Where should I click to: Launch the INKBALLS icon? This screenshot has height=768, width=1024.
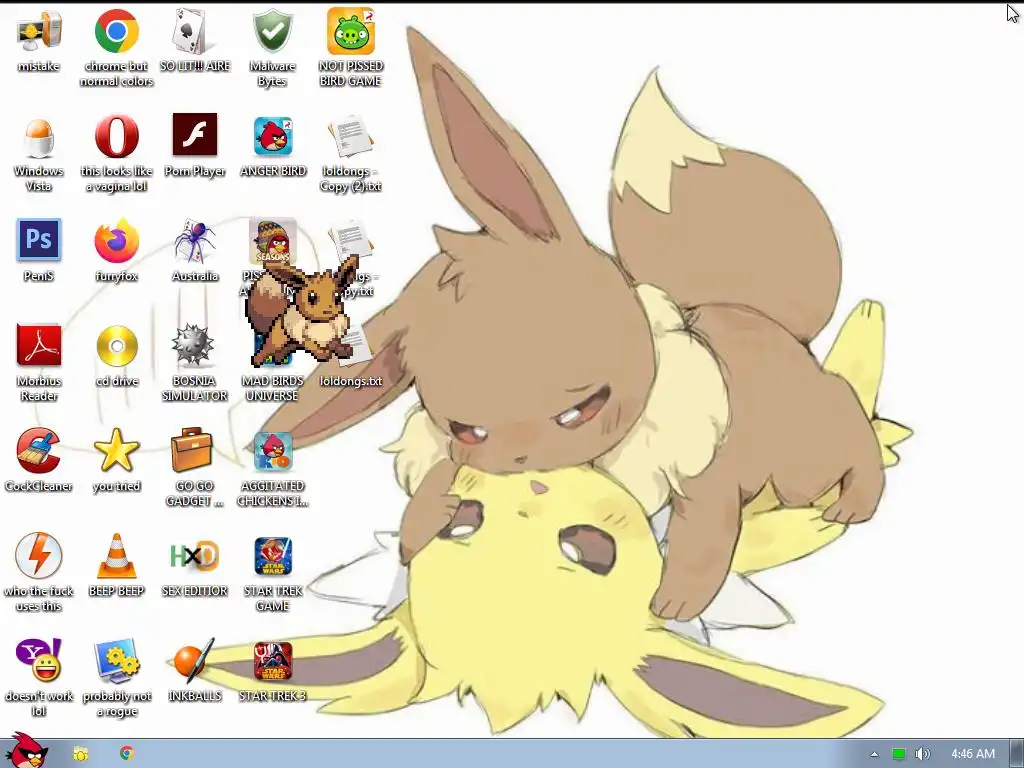click(x=194, y=660)
